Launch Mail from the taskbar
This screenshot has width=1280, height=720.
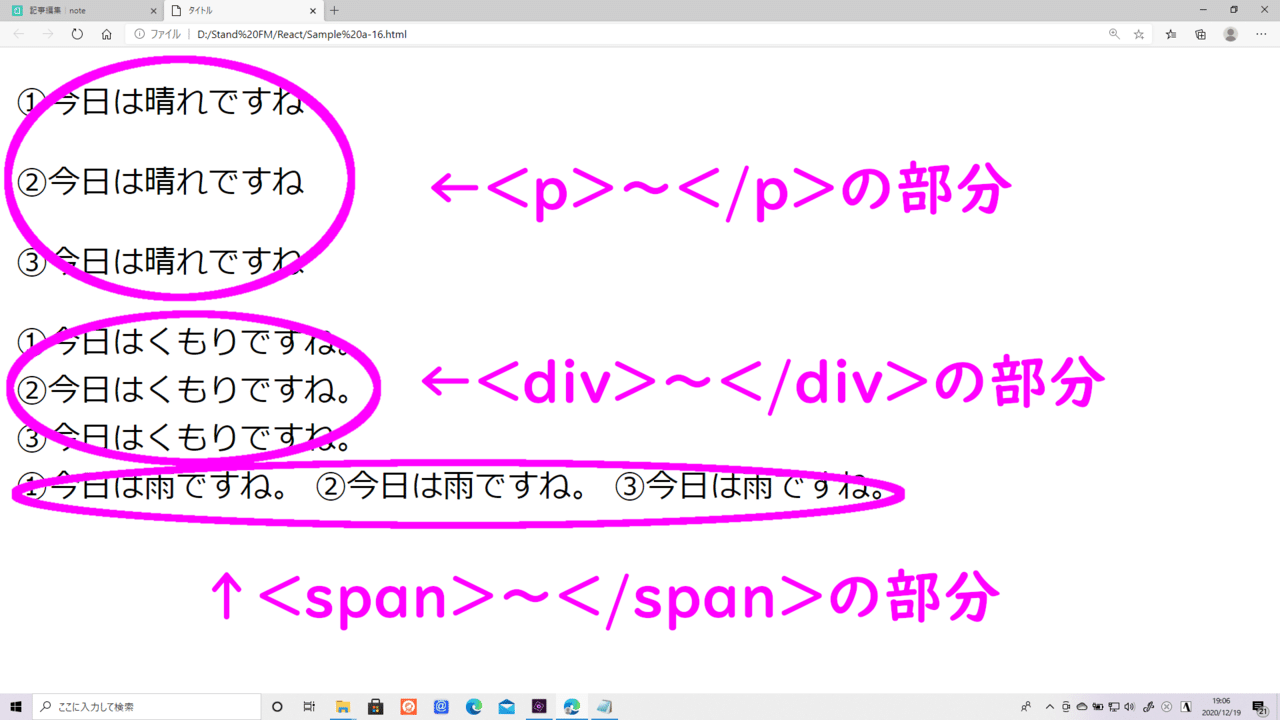(x=505, y=707)
